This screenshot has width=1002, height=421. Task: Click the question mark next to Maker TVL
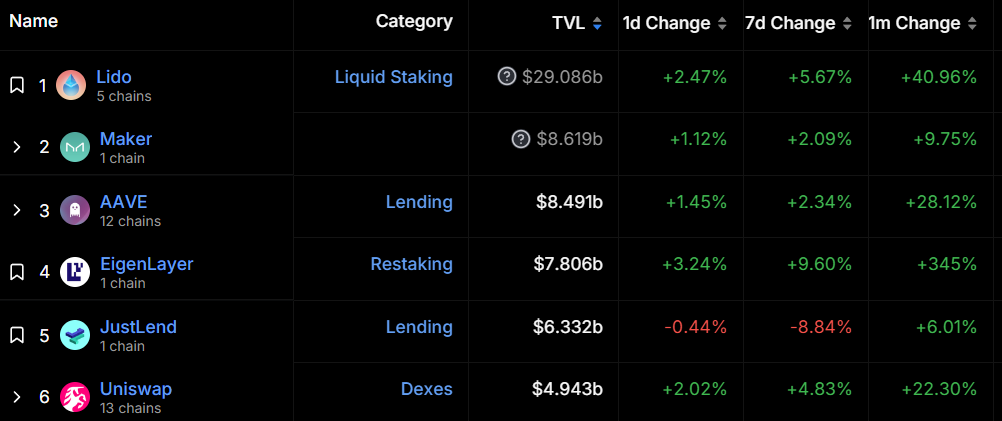pos(521,139)
